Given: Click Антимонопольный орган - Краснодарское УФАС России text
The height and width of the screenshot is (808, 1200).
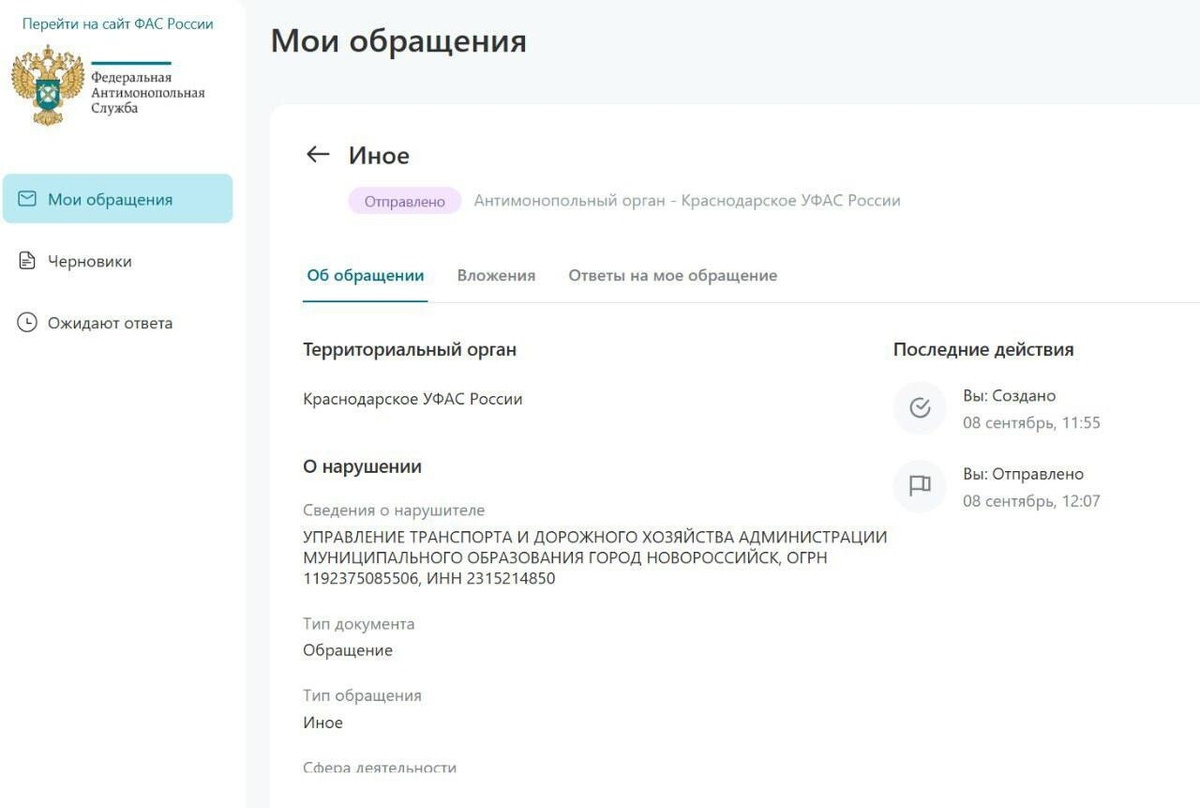Looking at the screenshot, I should tap(687, 200).
